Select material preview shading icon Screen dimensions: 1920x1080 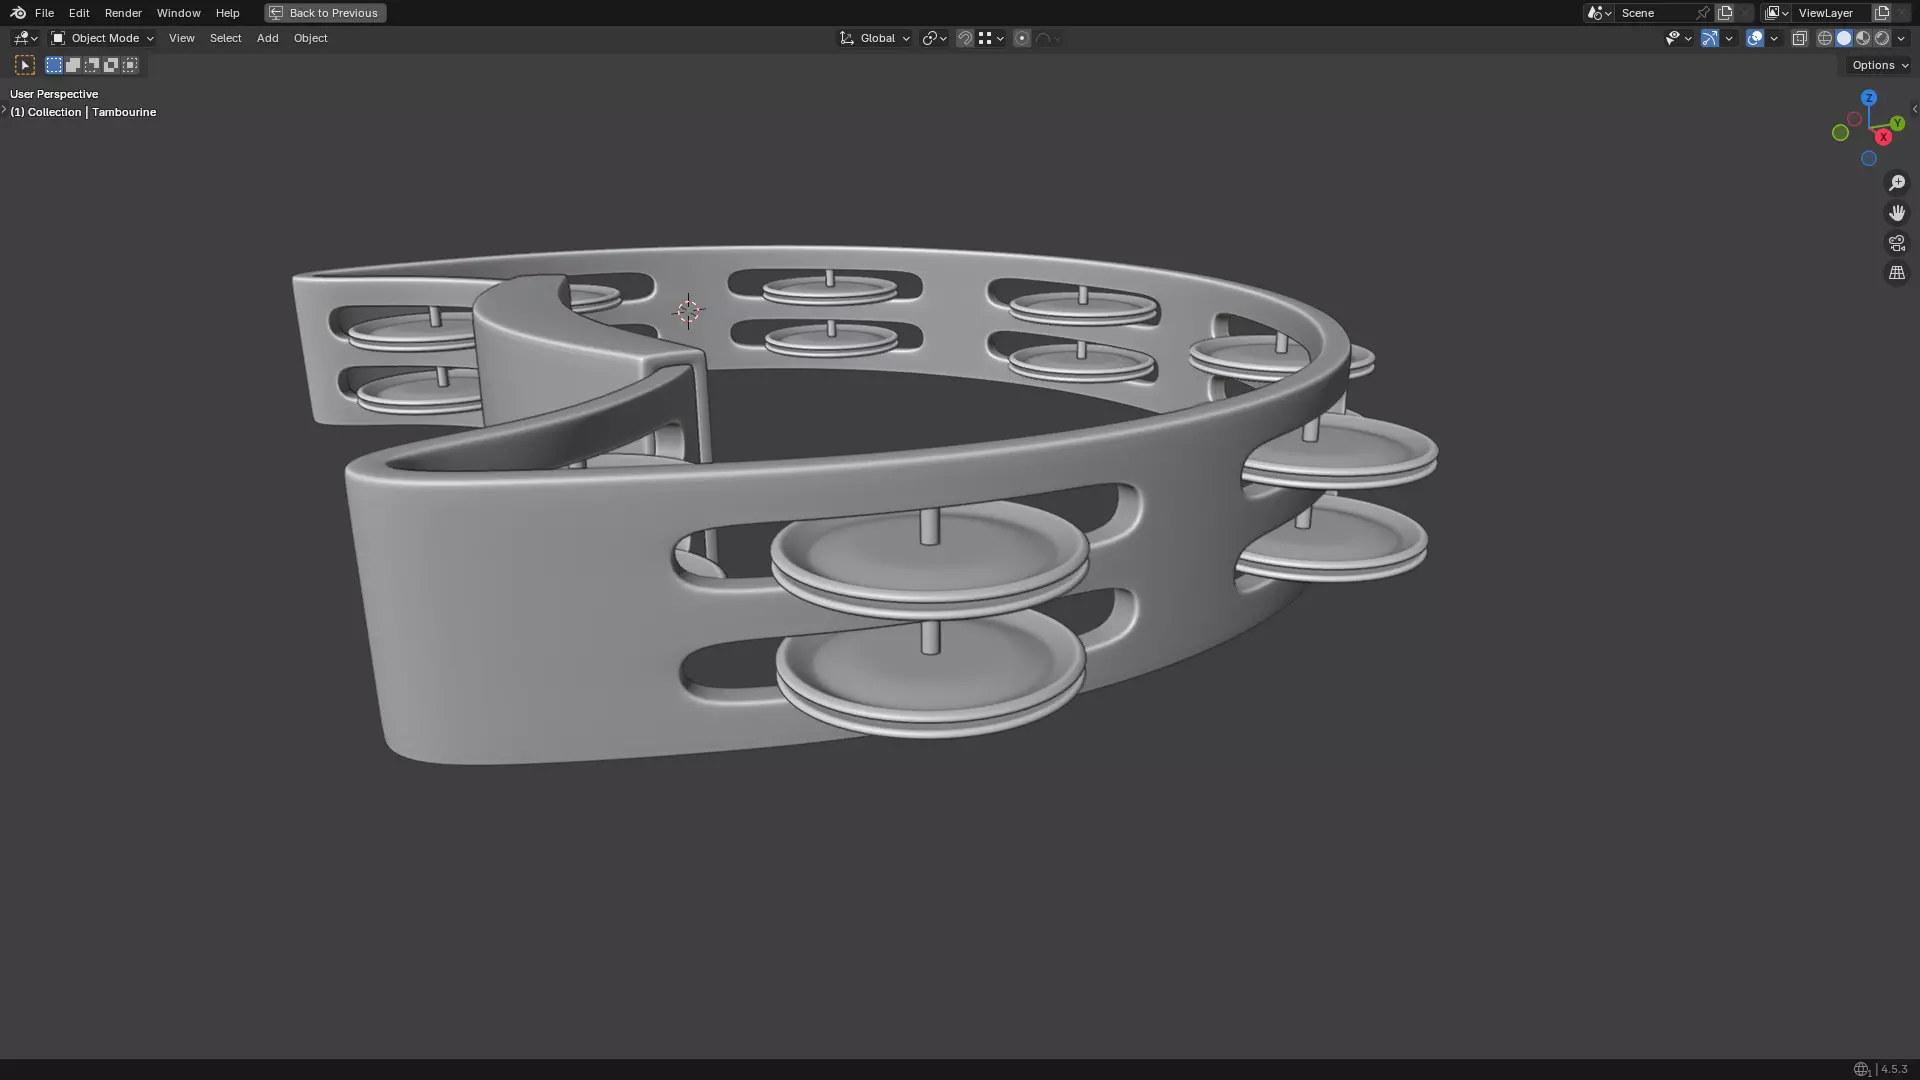[x=1863, y=38]
